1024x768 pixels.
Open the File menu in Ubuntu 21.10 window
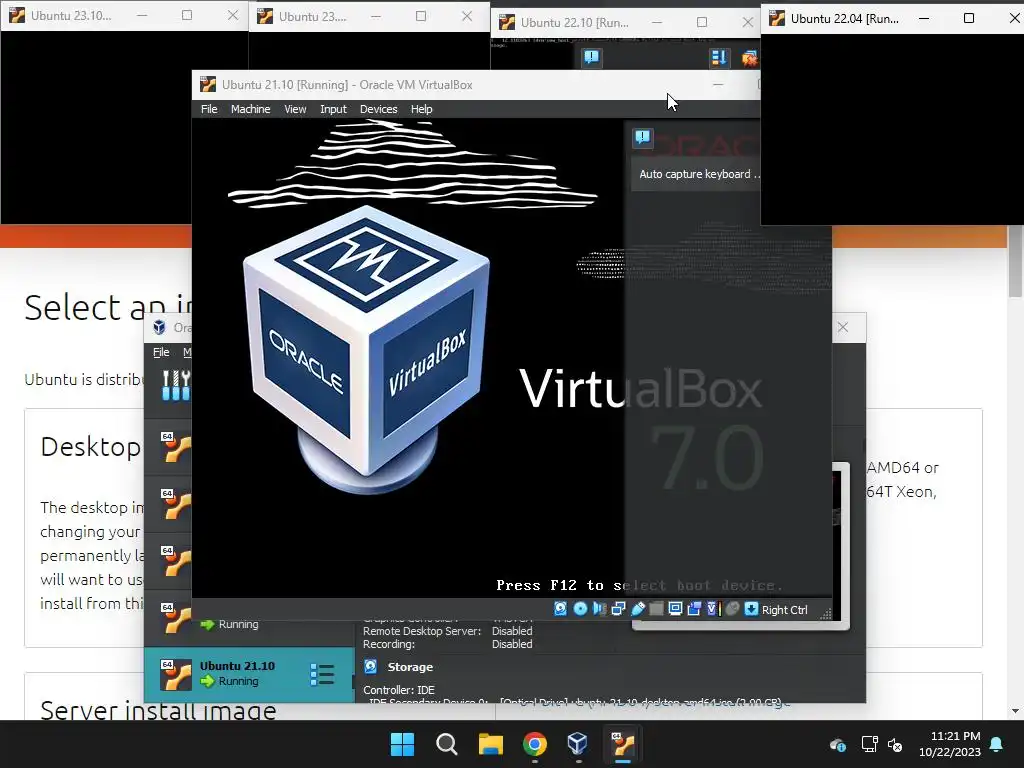click(209, 109)
